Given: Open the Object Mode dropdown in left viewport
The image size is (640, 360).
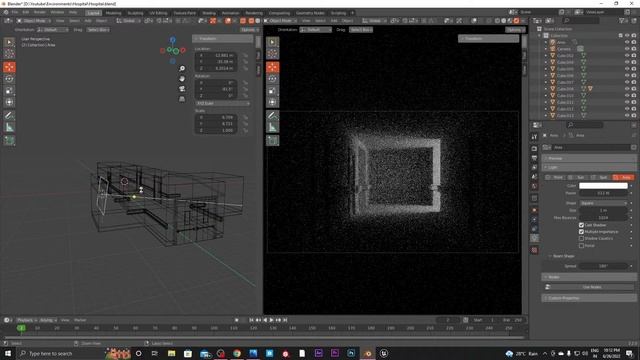Looking at the screenshot, I should 34,21.
